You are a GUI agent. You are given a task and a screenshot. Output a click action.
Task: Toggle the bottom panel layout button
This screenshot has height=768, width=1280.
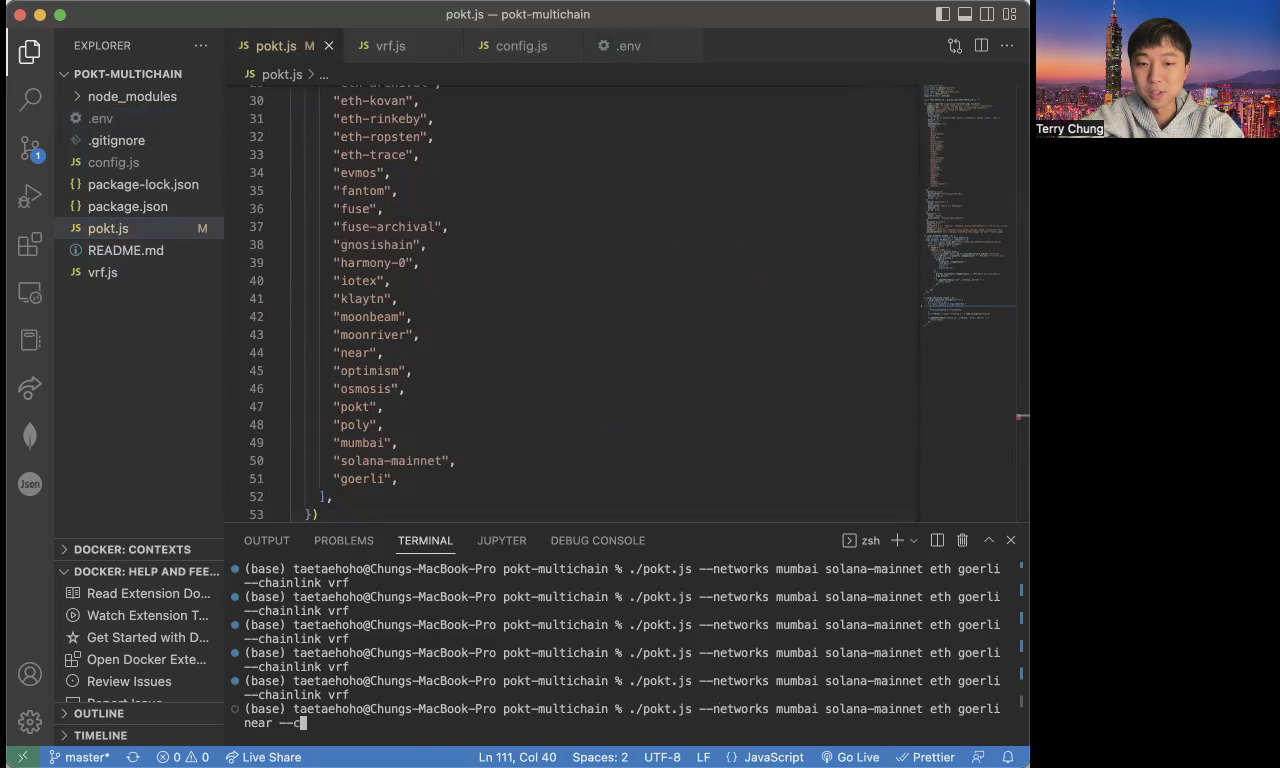965,14
